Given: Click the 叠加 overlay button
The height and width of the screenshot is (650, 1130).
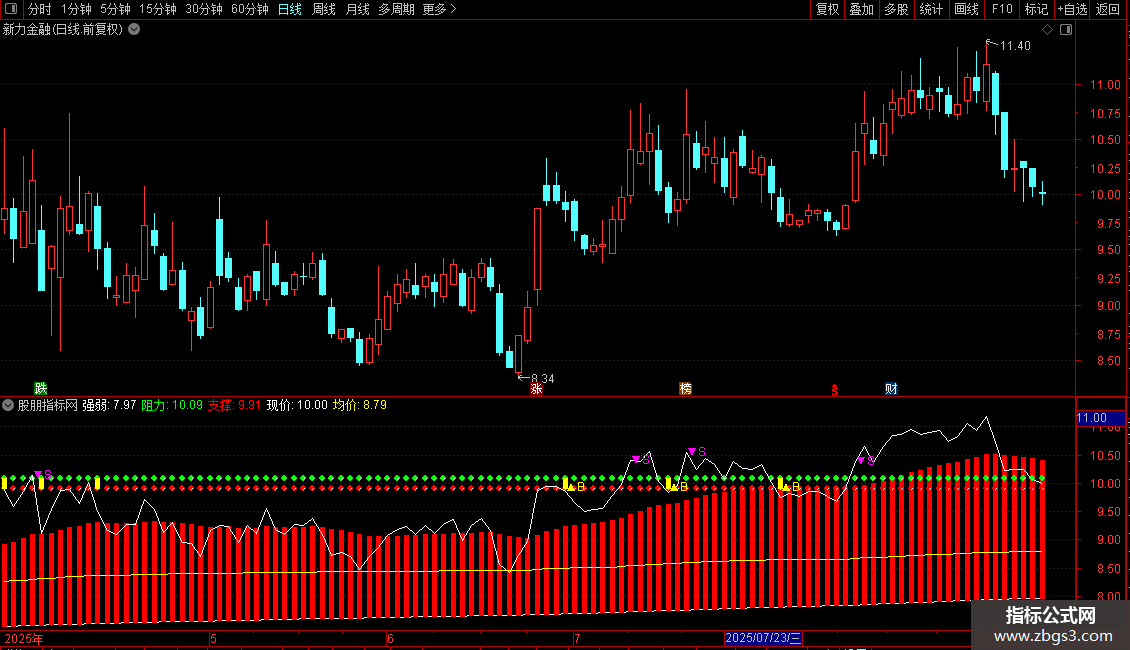Looking at the screenshot, I should point(861,9).
